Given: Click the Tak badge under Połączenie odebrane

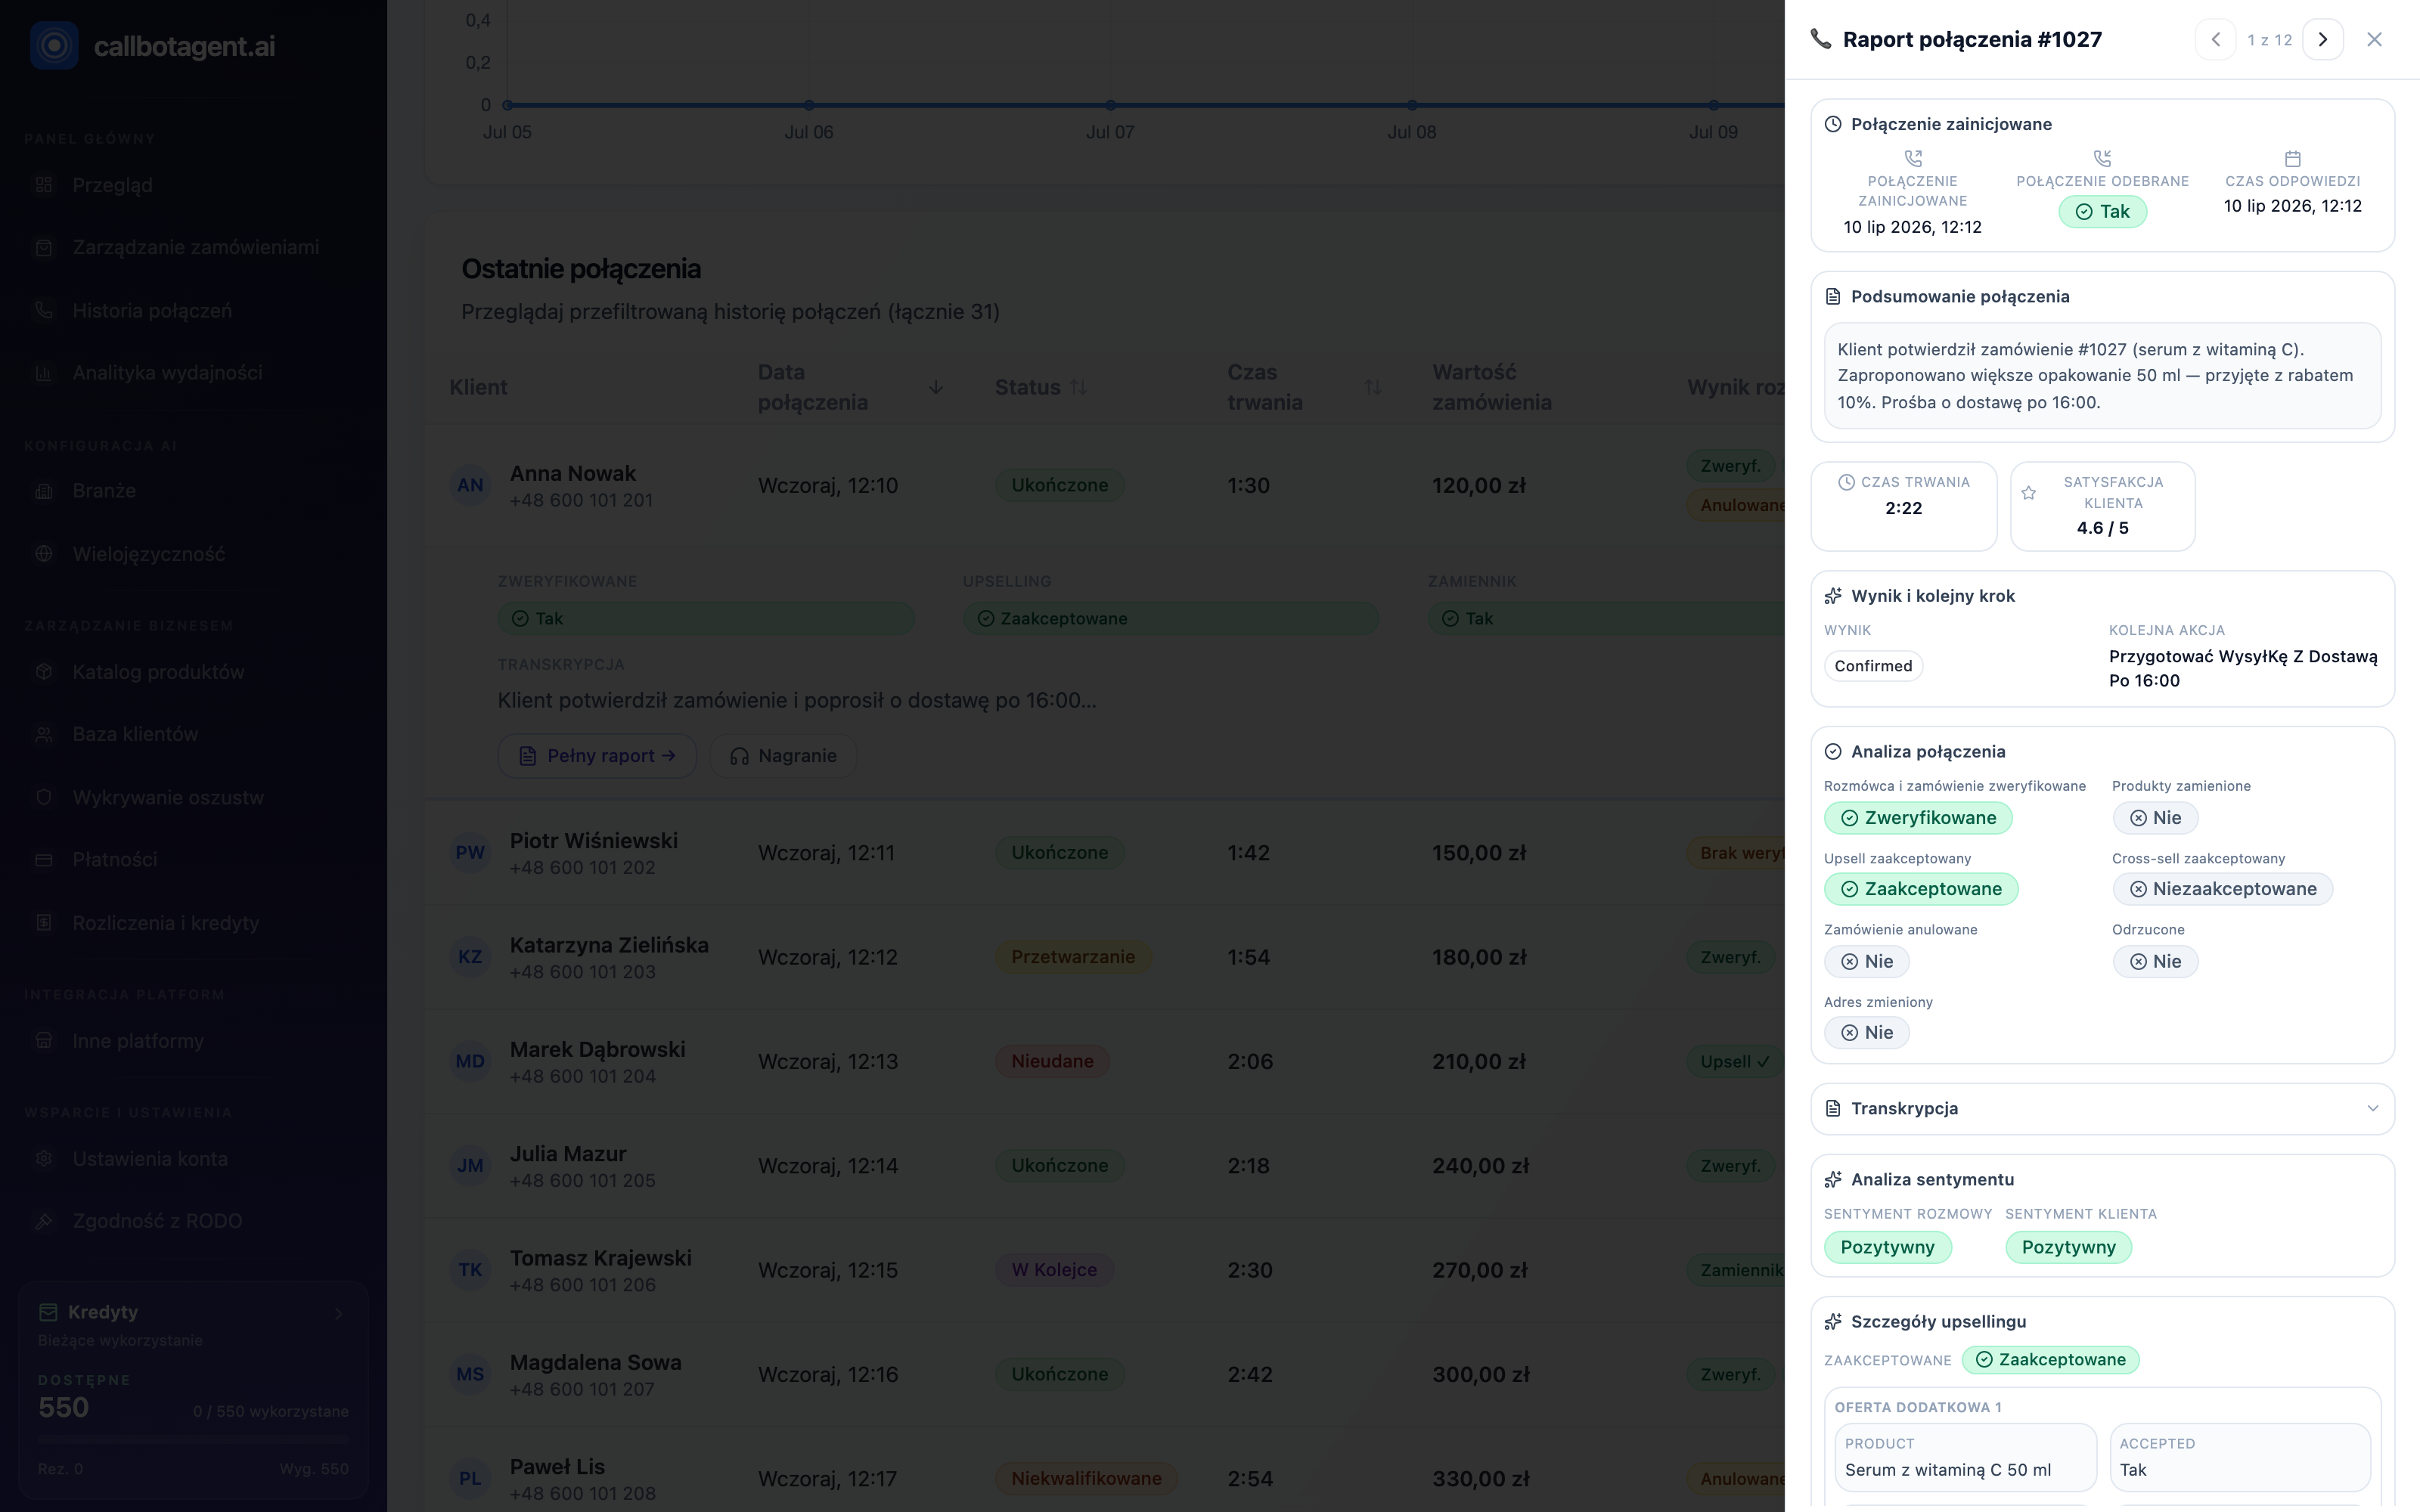Looking at the screenshot, I should (x=2102, y=212).
